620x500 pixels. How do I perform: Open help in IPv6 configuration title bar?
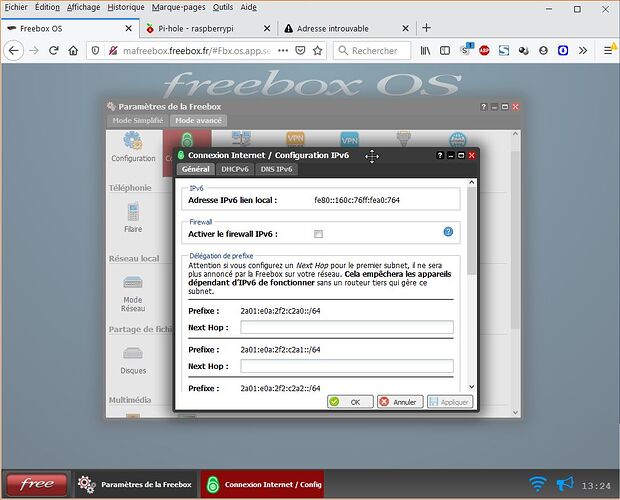(x=440, y=155)
